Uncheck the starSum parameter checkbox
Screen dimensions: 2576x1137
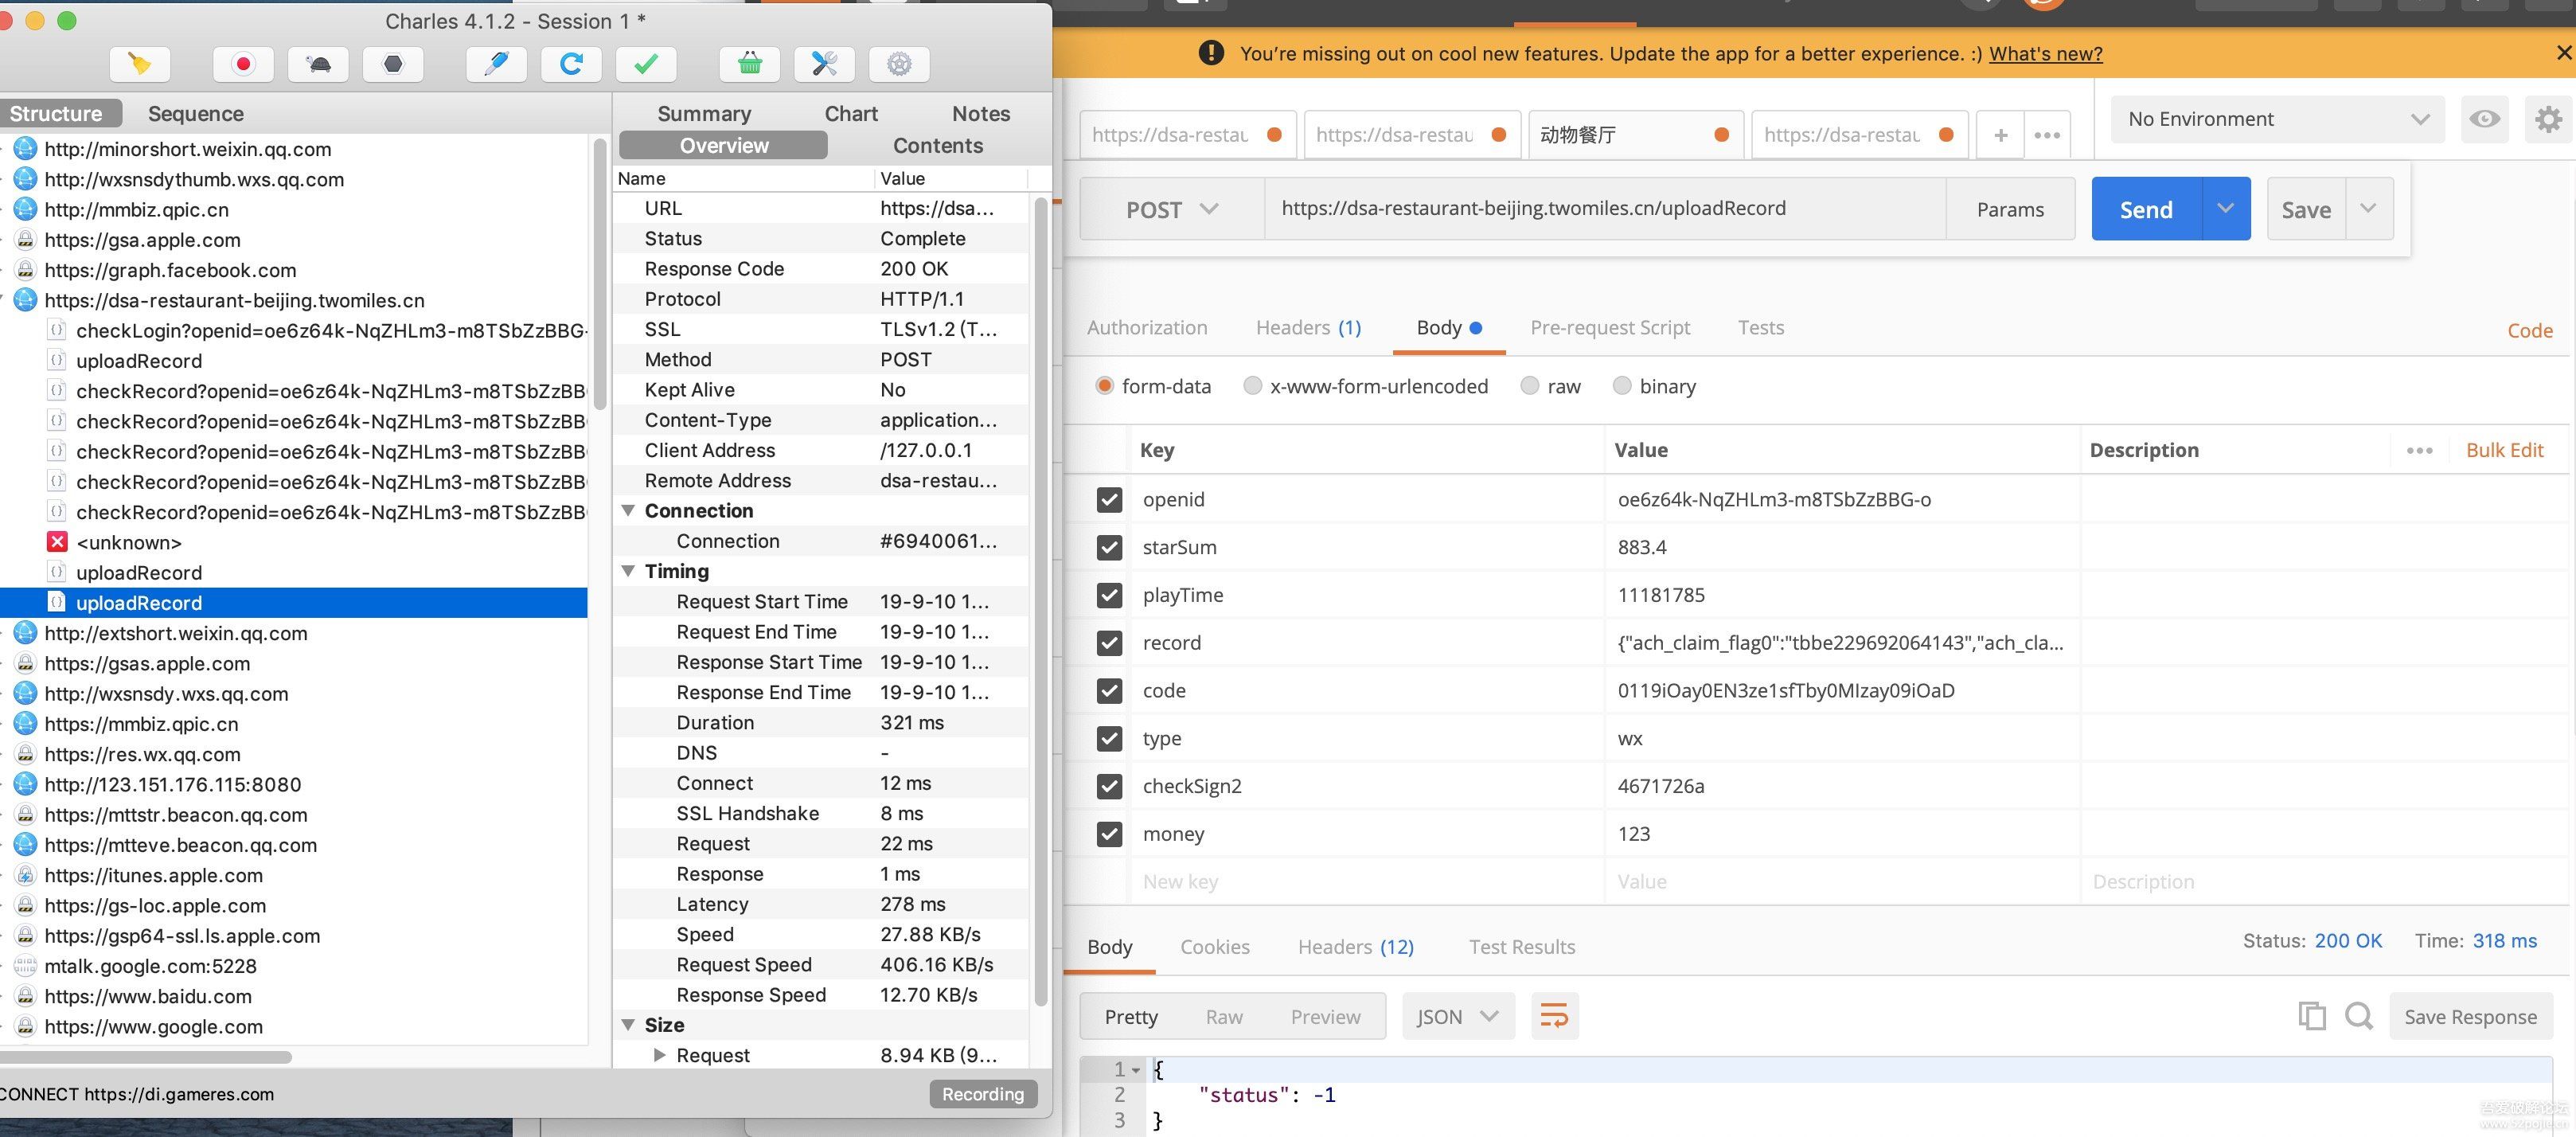click(x=1109, y=547)
